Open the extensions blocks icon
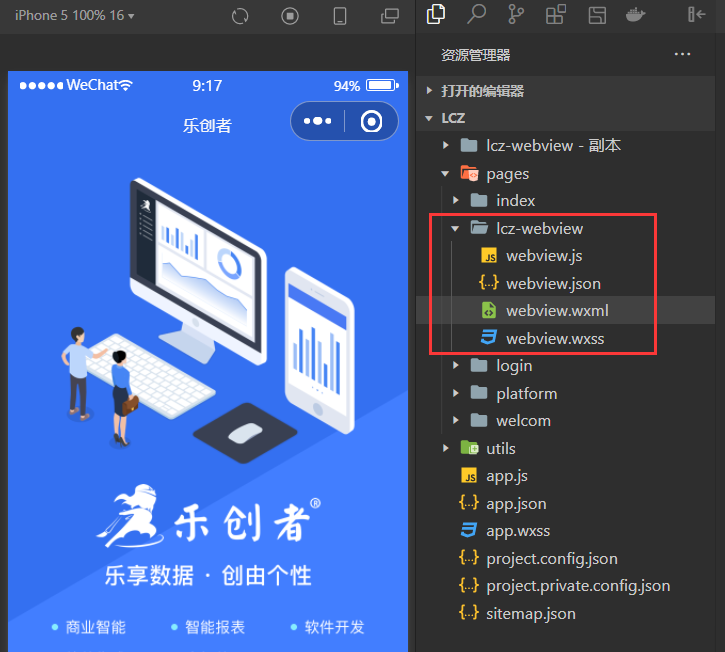Viewport: 725px width, 652px height. (x=555, y=14)
